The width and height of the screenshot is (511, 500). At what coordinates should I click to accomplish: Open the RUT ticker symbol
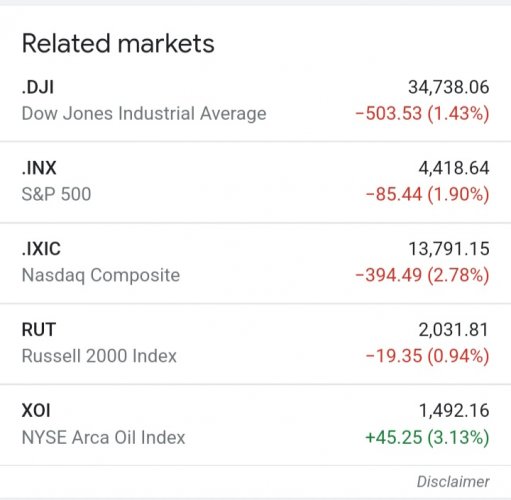pos(39,330)
